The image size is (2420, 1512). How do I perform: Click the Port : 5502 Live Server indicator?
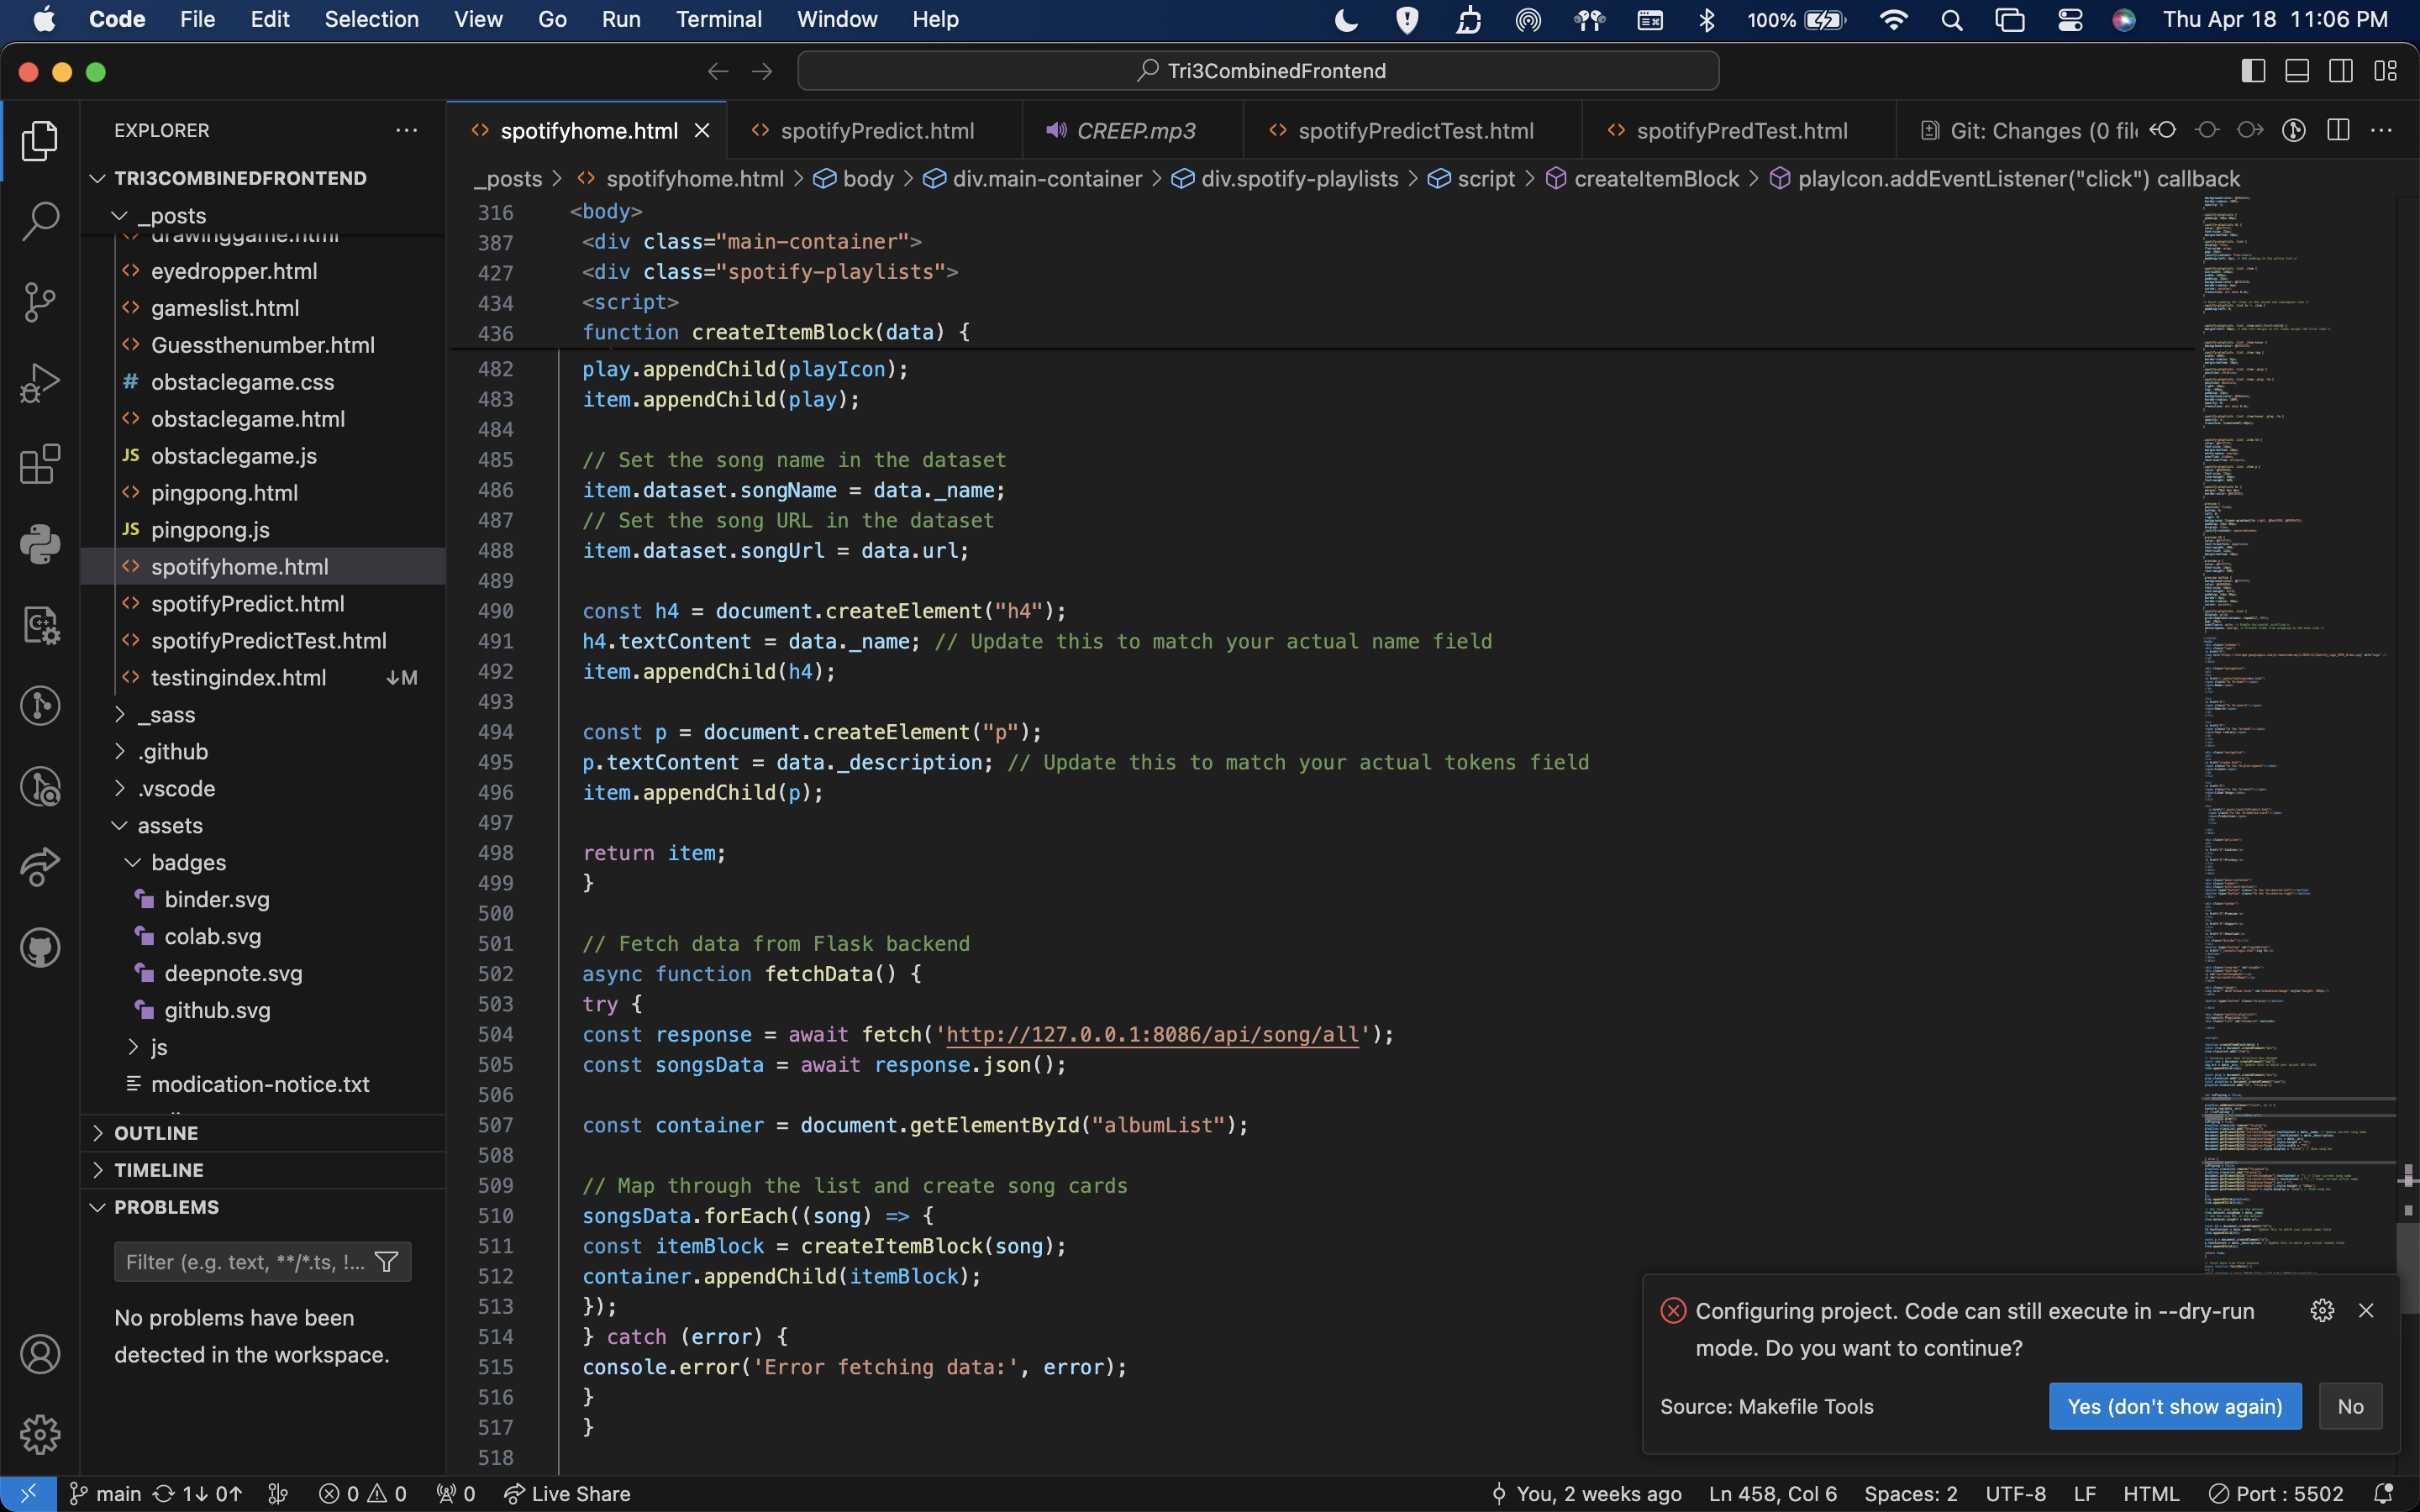[2276, 1493]
